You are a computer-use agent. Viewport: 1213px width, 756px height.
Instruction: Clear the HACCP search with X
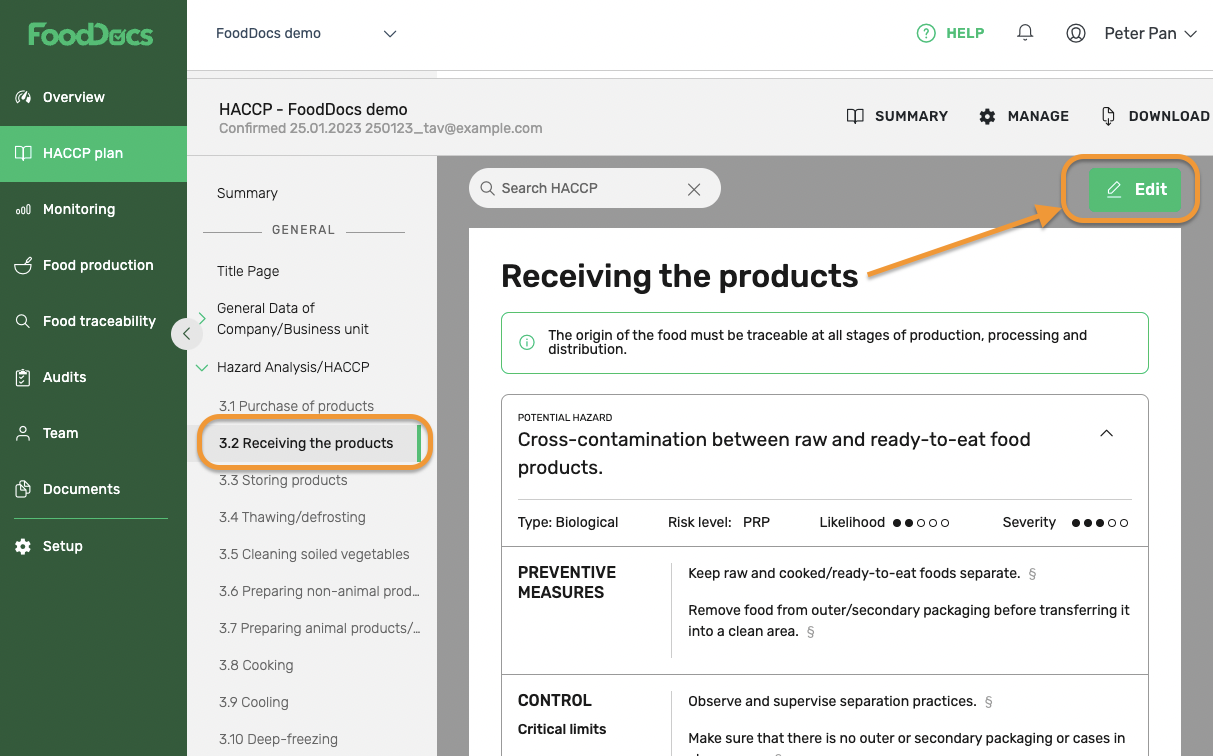tap(694, 189)
